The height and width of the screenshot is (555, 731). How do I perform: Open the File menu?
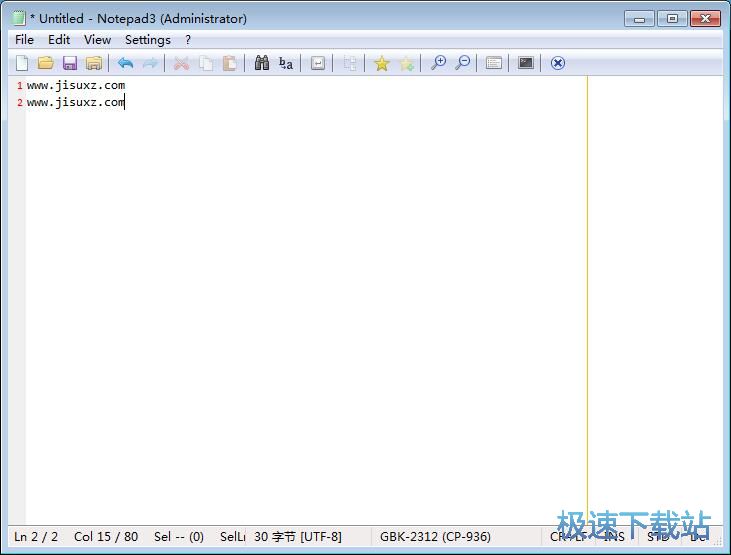[25, 40]
